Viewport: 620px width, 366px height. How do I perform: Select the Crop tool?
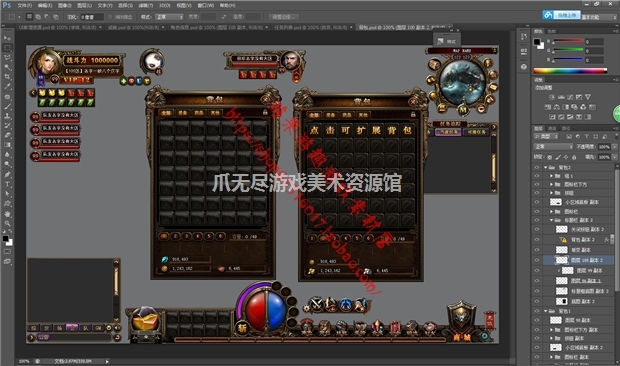click(x=7, y=77)
